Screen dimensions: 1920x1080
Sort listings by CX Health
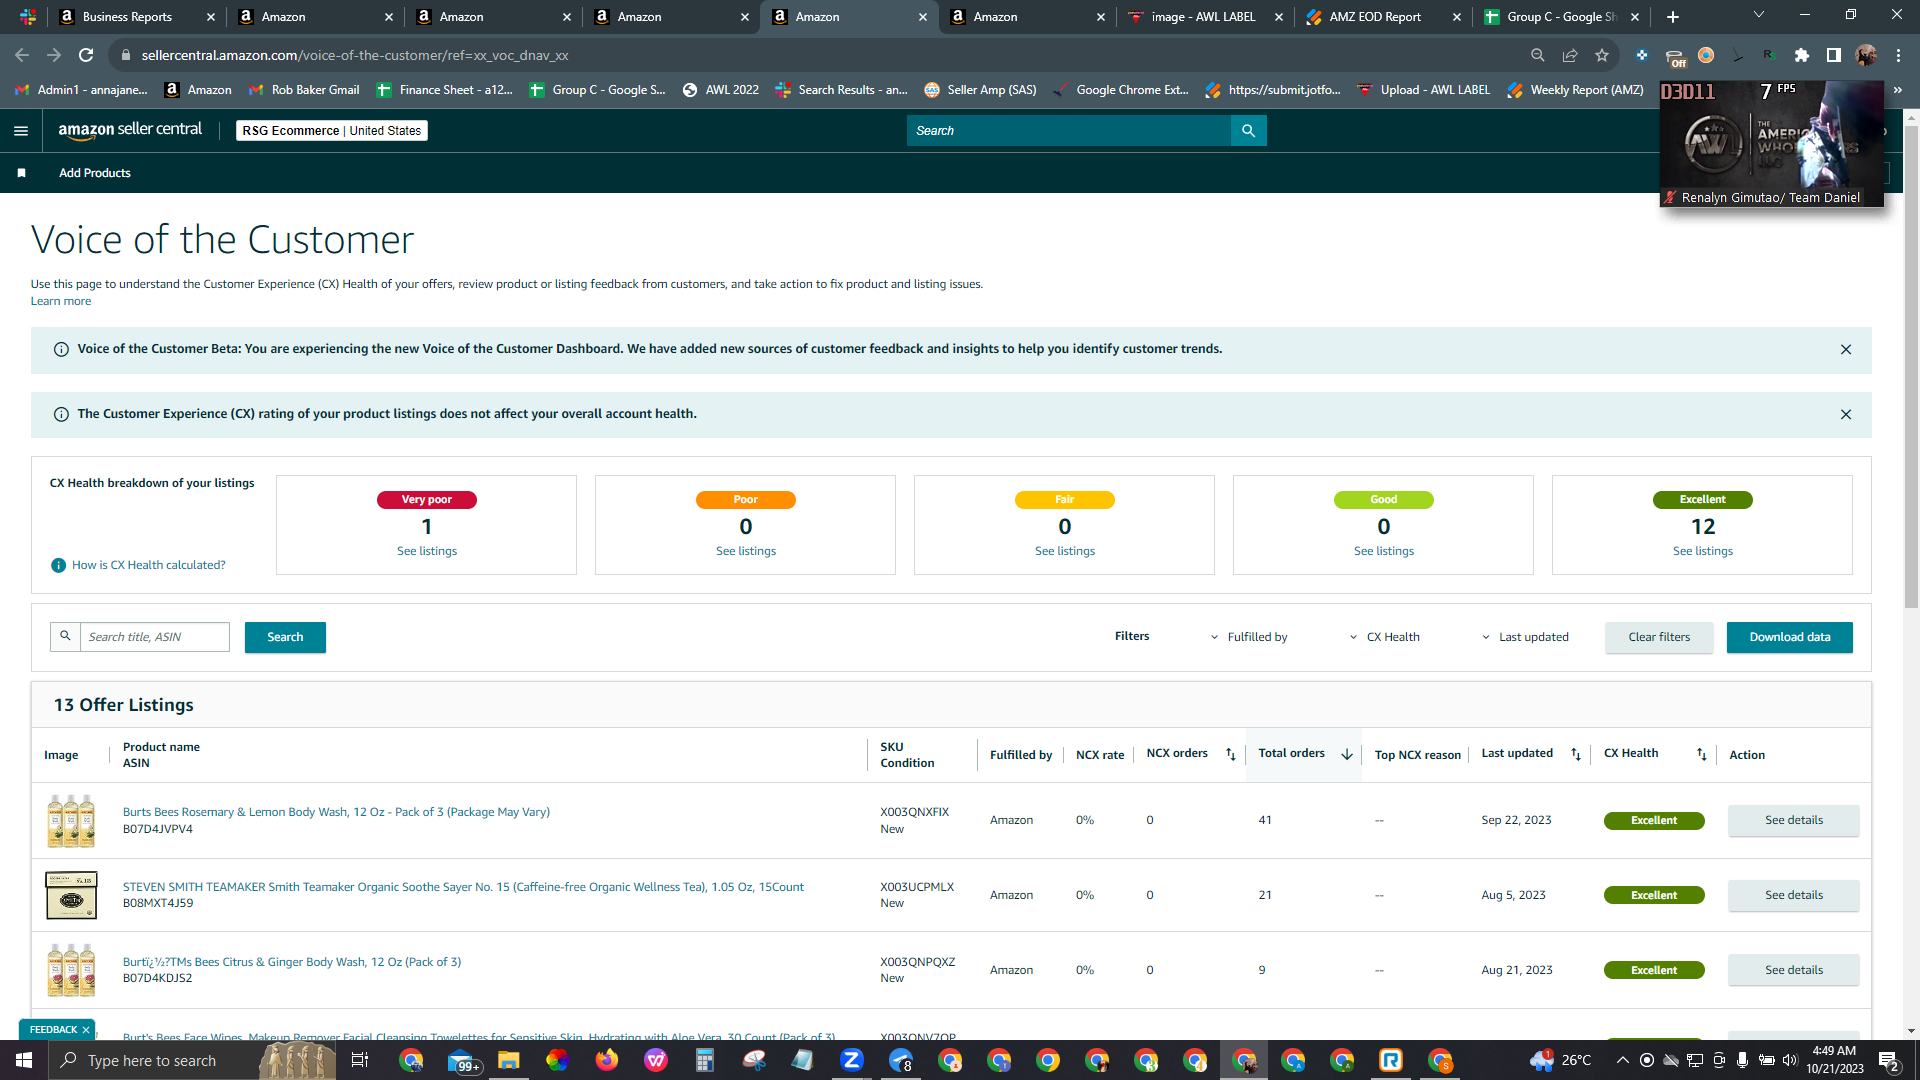pyautogui.click(x=1701, y=755)
